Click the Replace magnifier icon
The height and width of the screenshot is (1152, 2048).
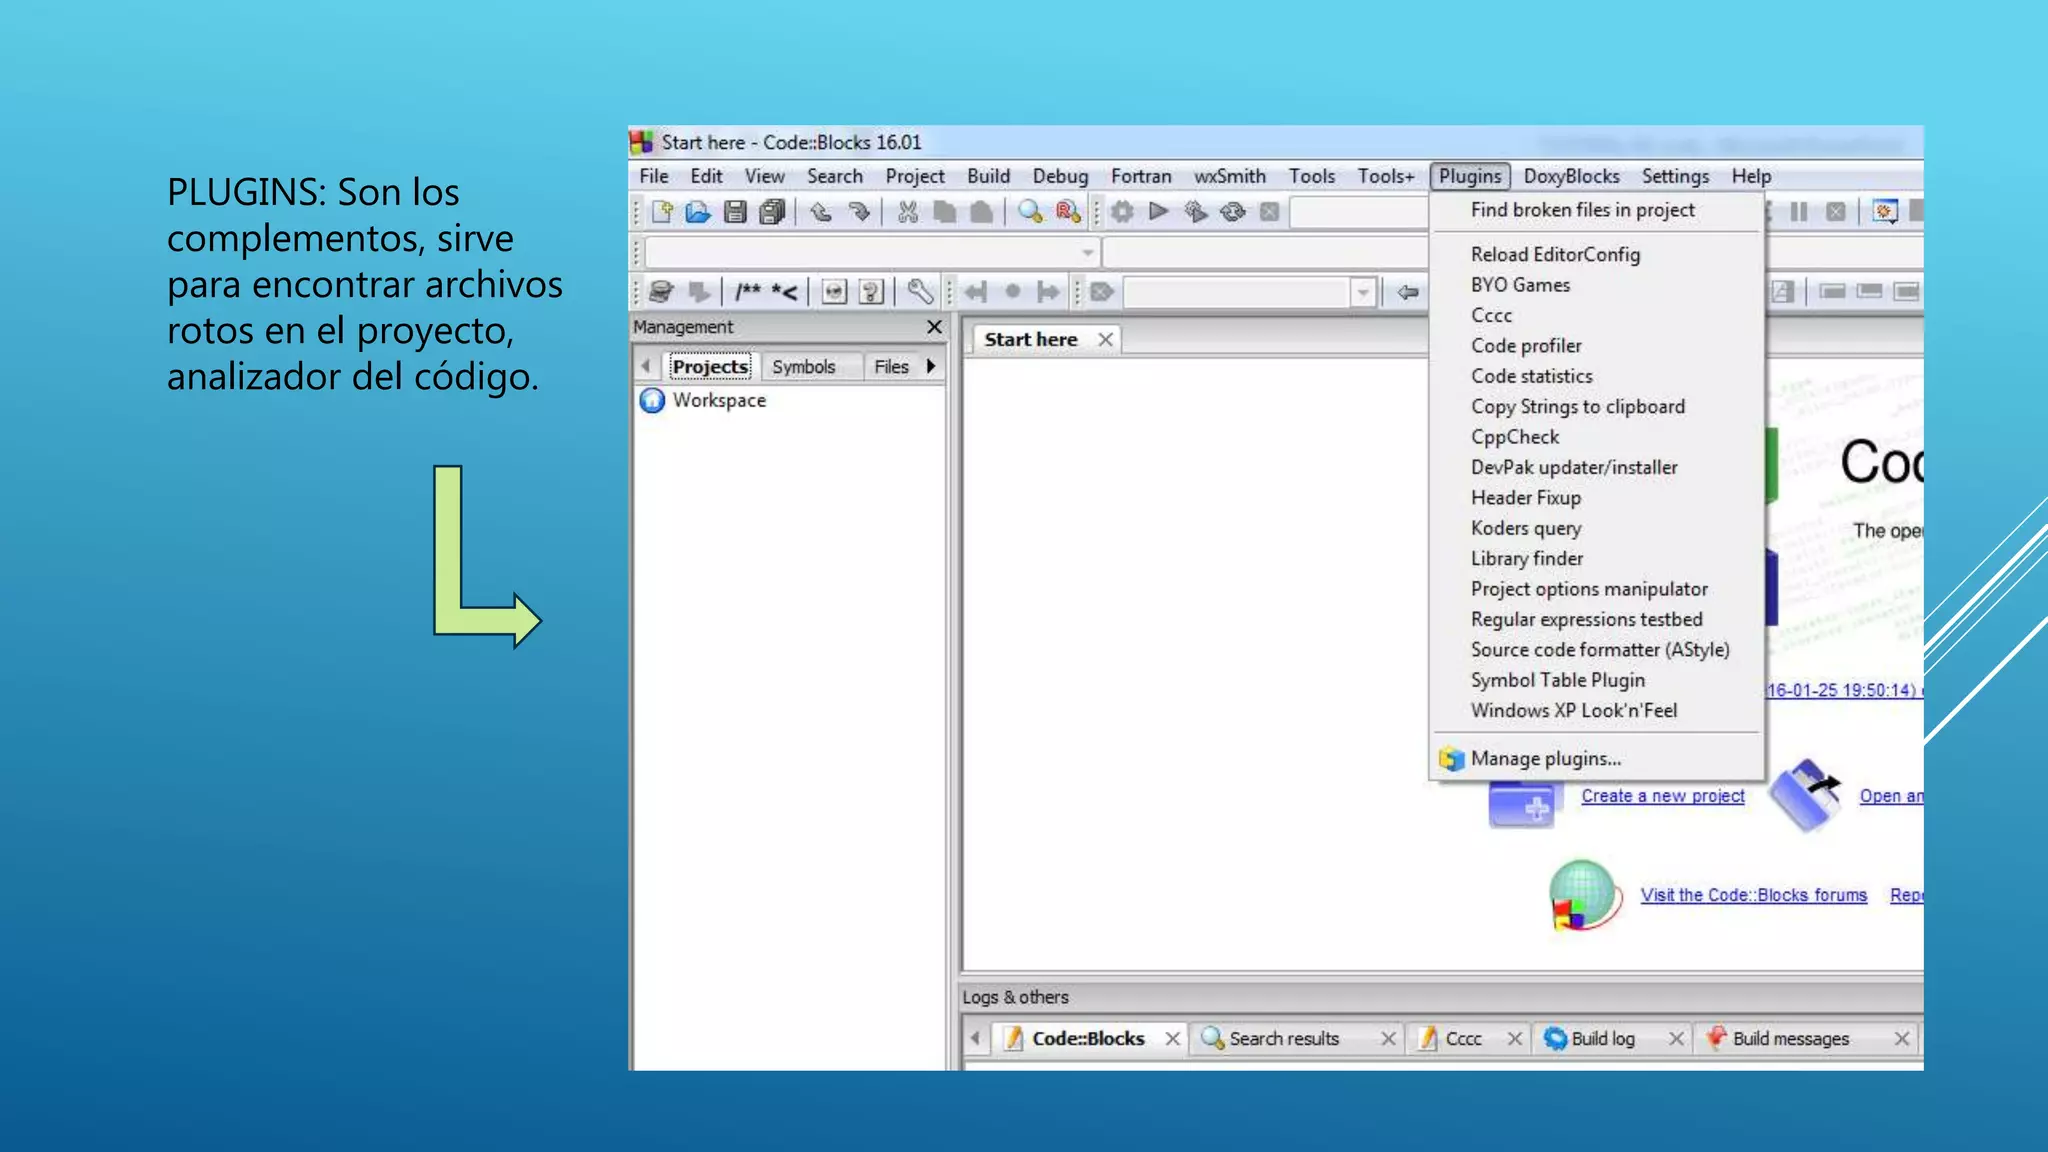(1068, 211)
